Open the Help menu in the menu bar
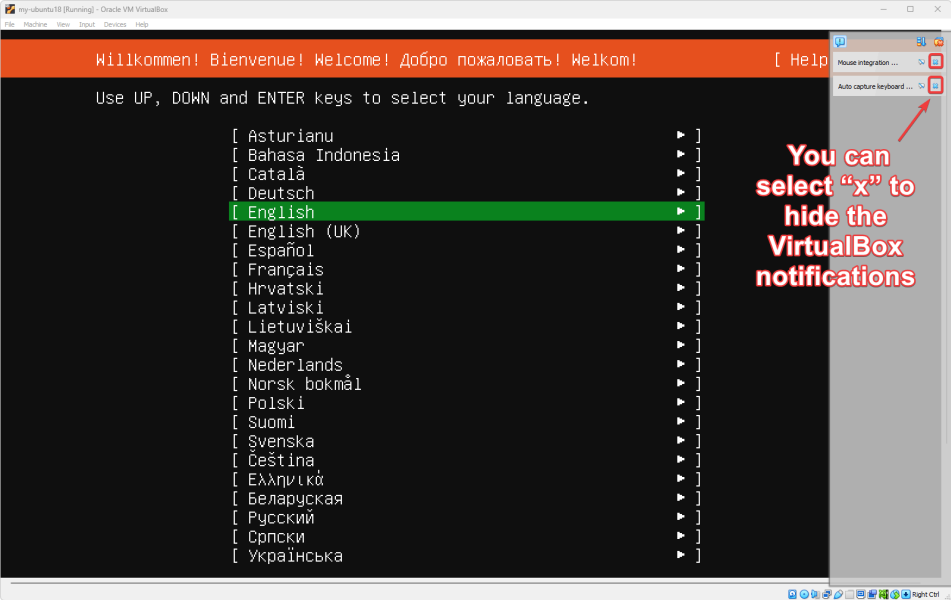951x600 pixels. [142, 24]
